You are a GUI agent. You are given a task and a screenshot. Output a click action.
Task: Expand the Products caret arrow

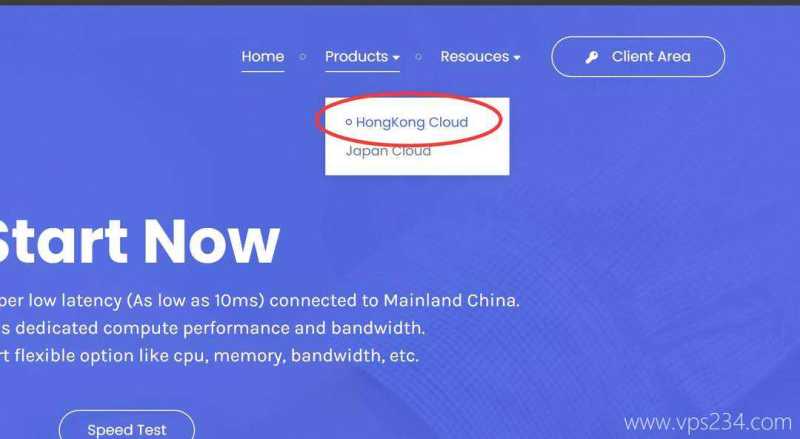396,58
